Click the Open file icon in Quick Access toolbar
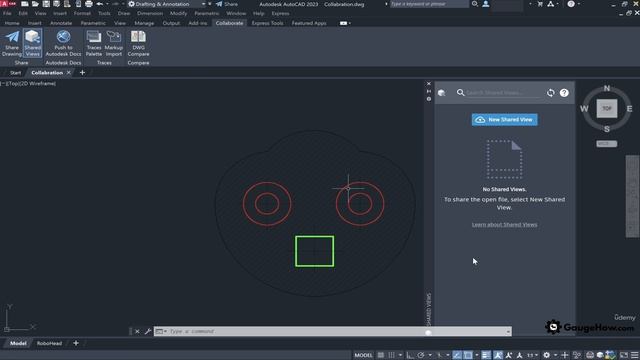The image size is (640, 360). click(35, 4)
